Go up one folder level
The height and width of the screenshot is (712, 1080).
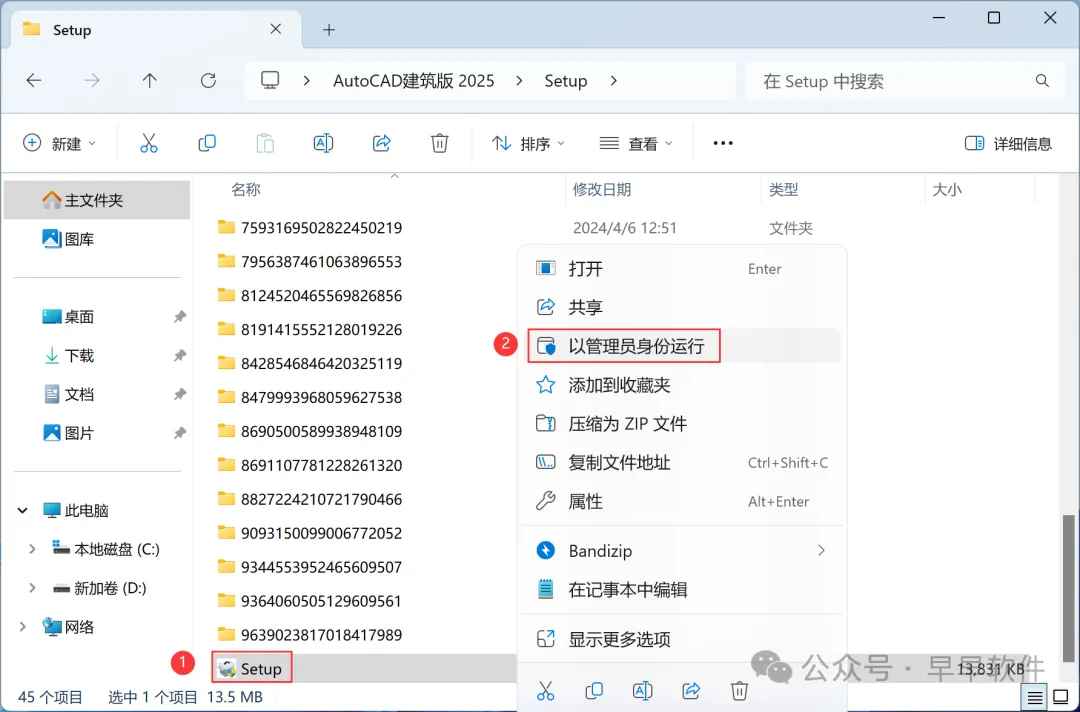[149, 81]
